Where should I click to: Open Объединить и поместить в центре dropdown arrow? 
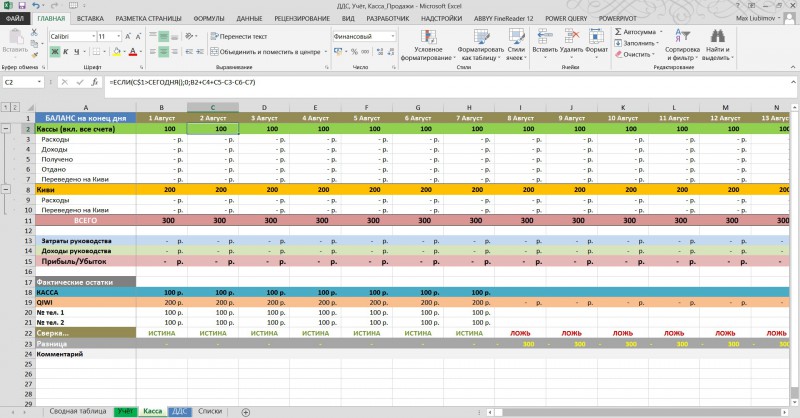coord(326,52)
